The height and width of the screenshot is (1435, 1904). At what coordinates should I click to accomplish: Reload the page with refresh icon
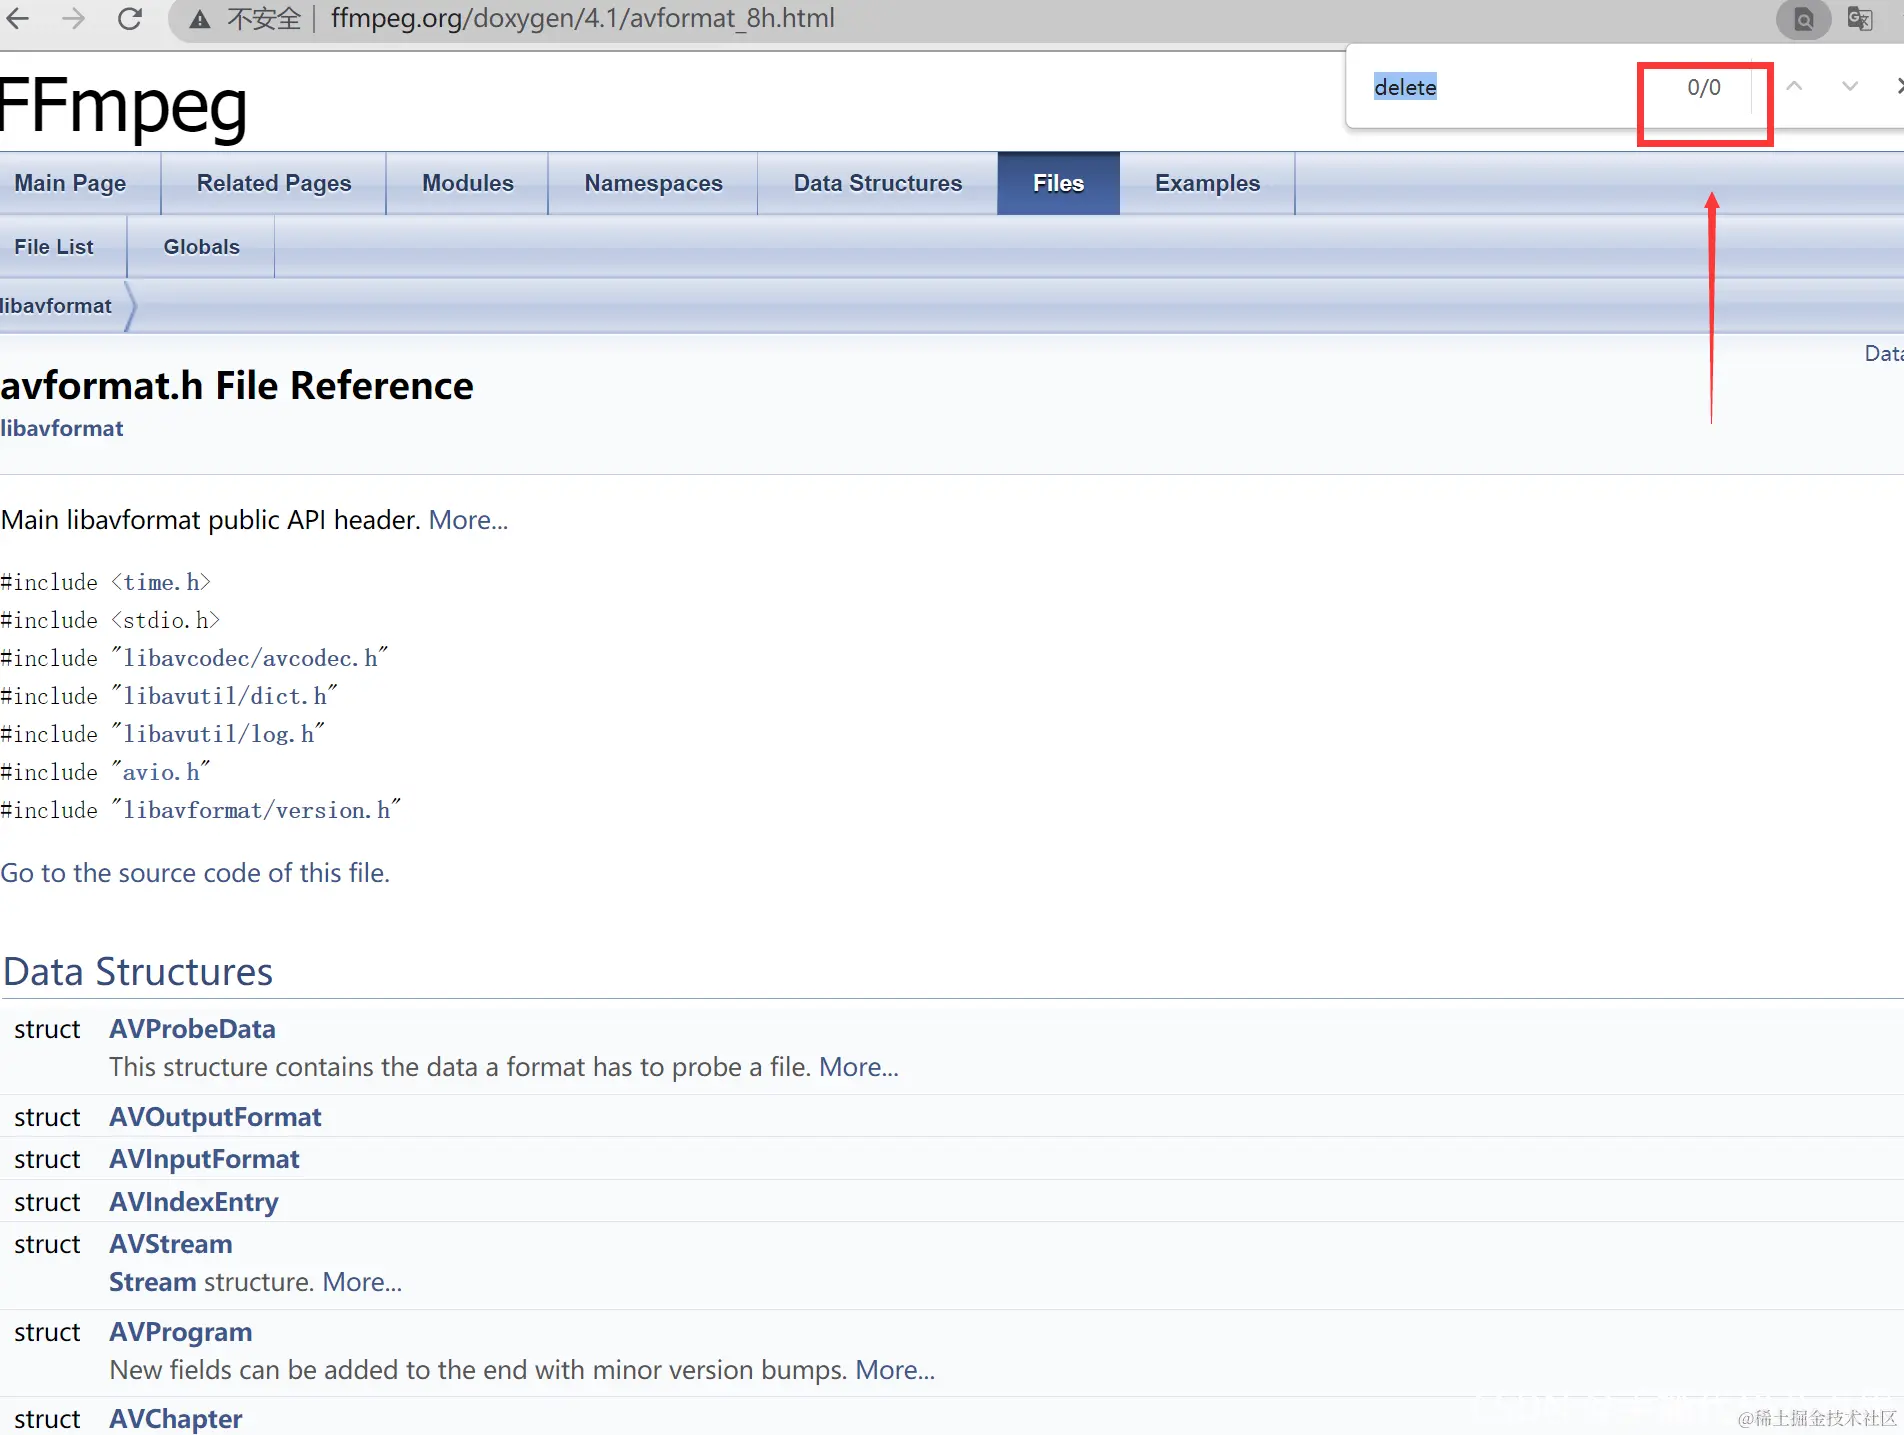pos(129,18)
